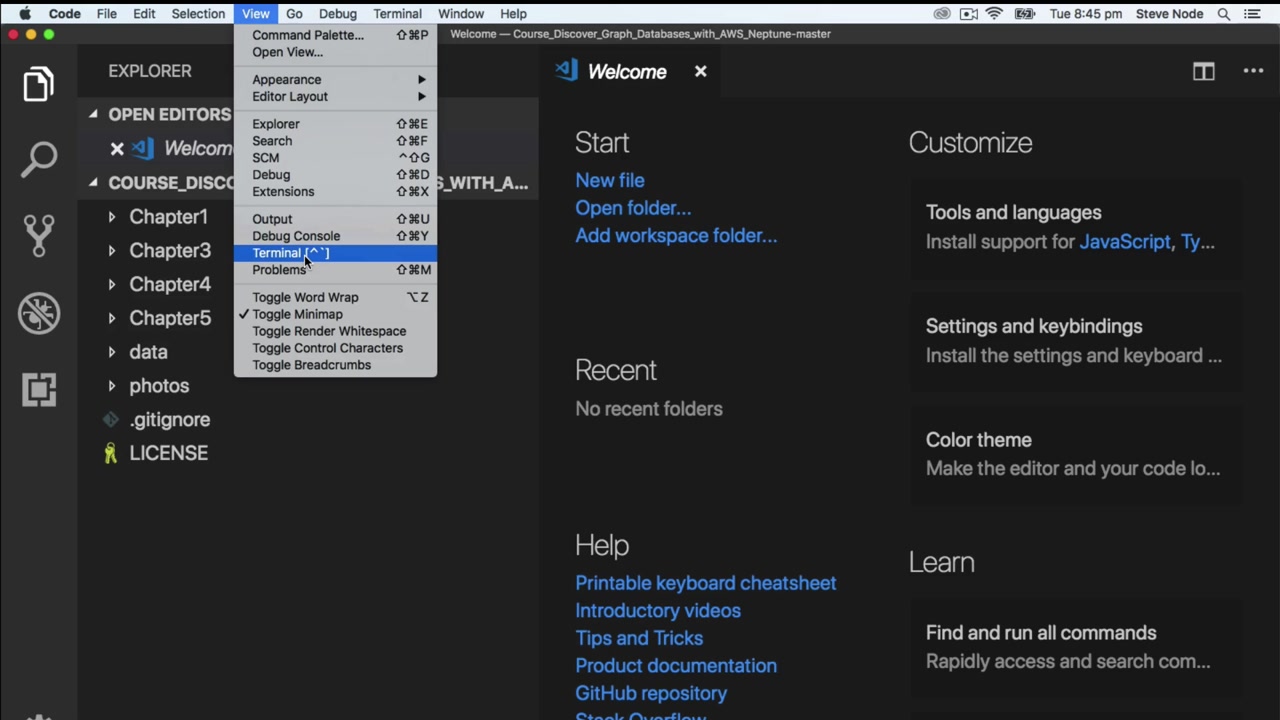1280x720 pixels.
Task: Open the GitHub repository link
Action: (651, 693)
